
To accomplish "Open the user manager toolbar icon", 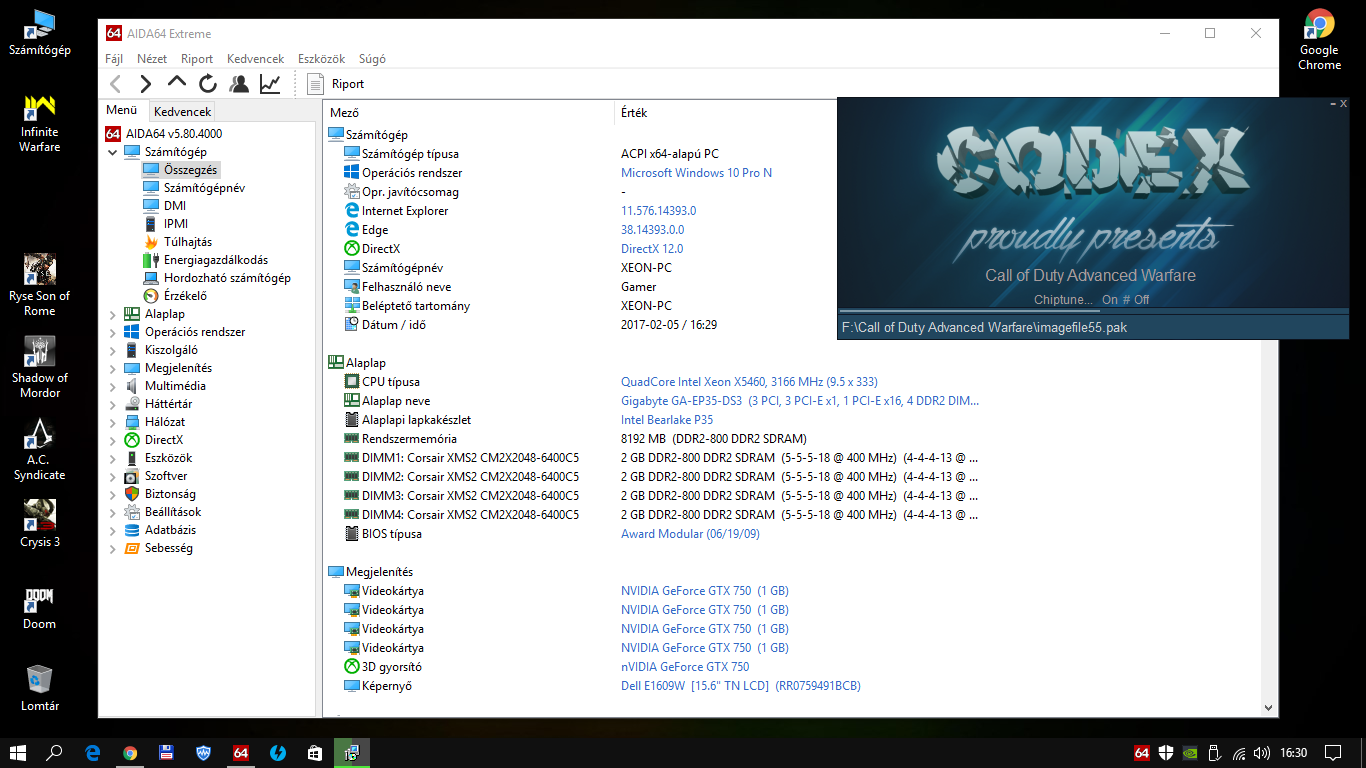I will point(238,84).
